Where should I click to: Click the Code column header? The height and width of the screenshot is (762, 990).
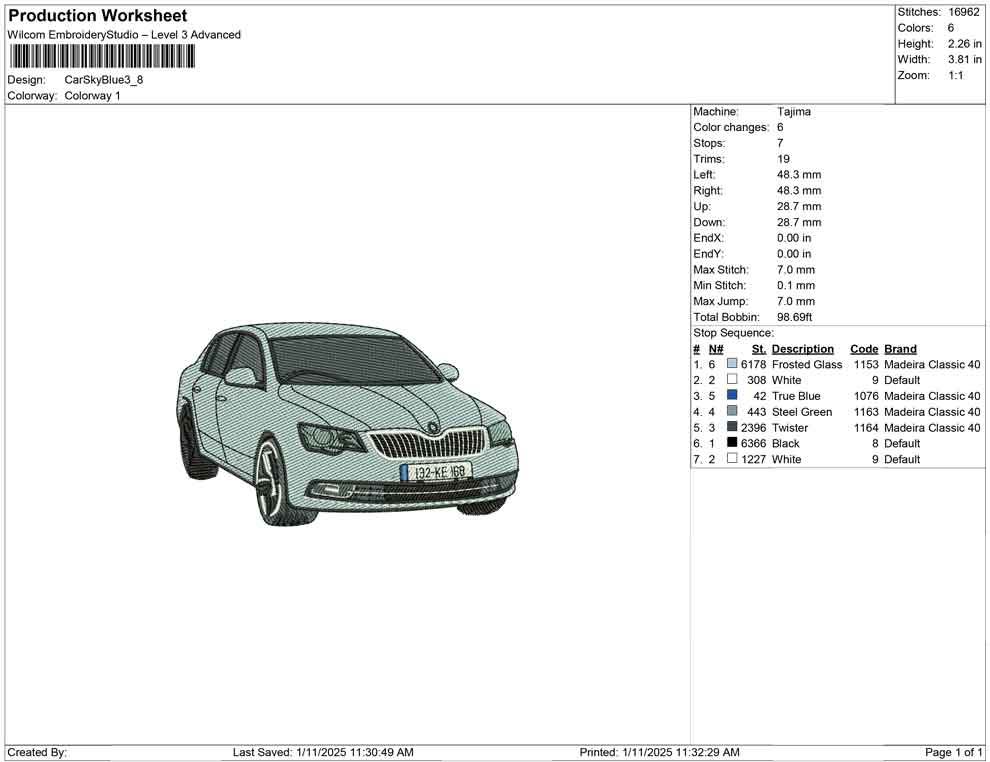click(863, 349)
